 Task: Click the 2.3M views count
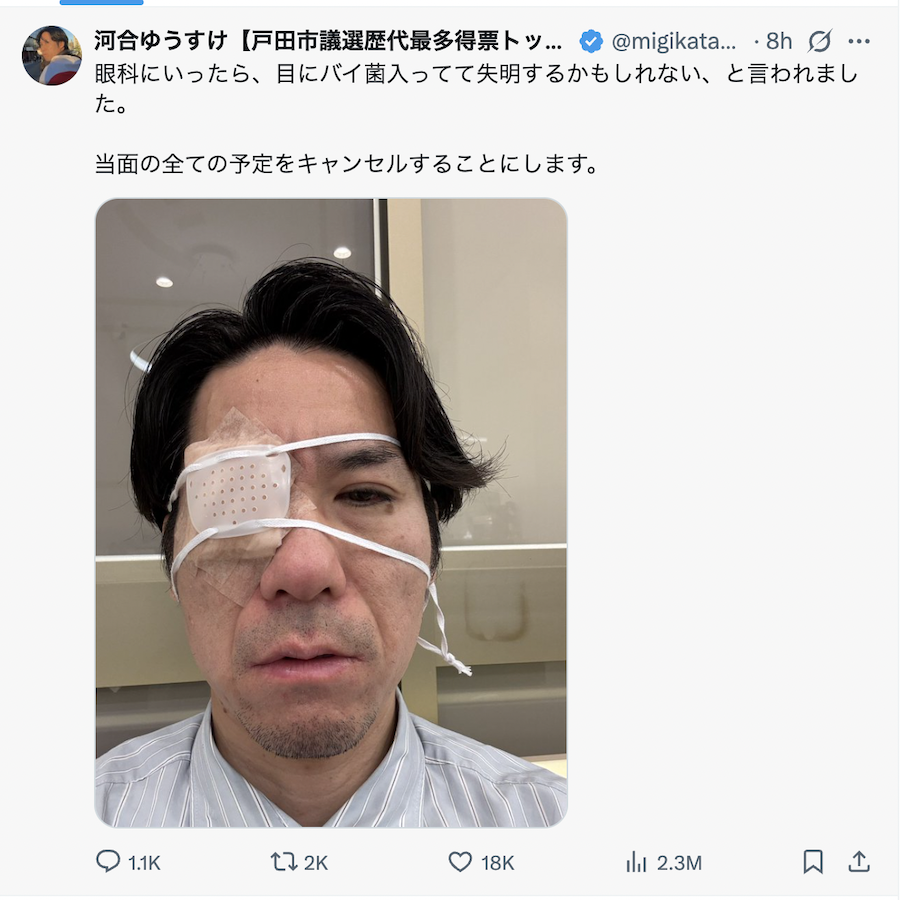click(x=679, y=863)
